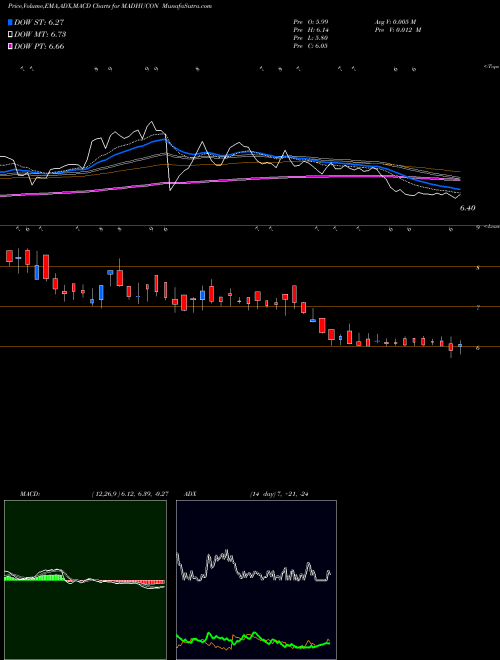Click the 'Pre L: 5.80' low value

[311, 38]
